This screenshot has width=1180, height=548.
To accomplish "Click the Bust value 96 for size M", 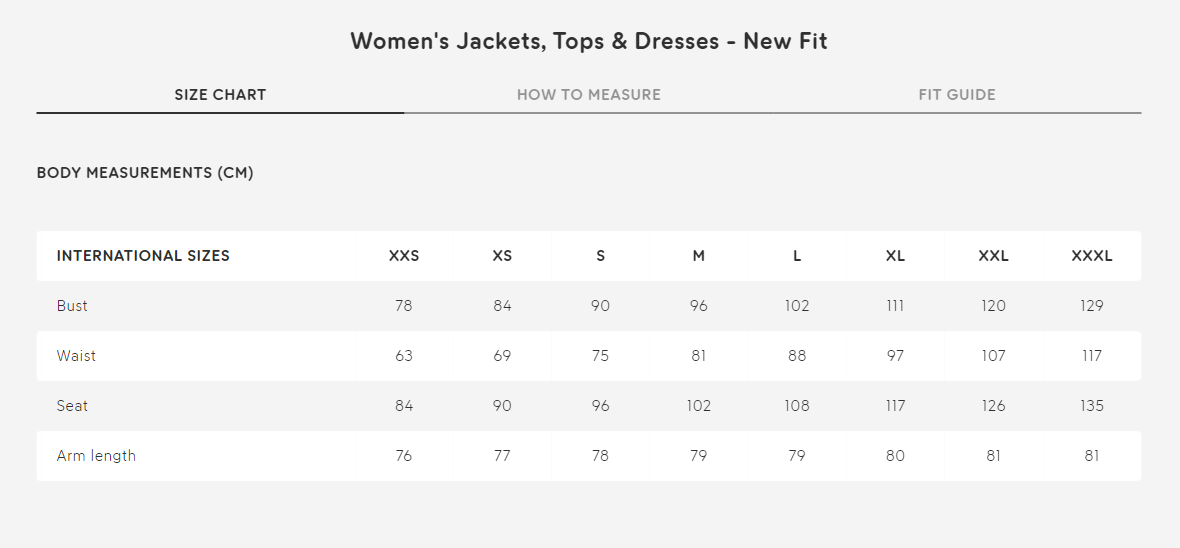I will point(698,306).
